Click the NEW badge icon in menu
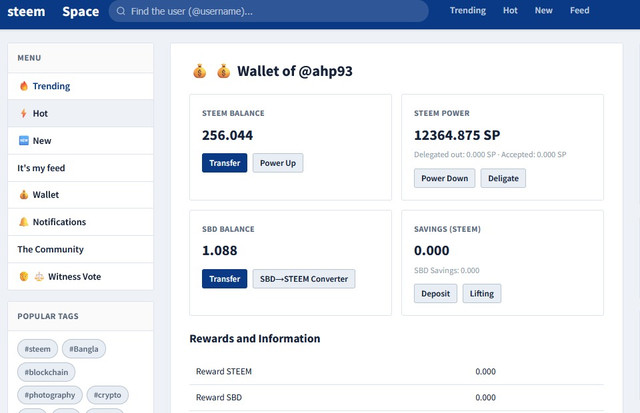Screen dimensions: 640x413 [x=24, y=140]
